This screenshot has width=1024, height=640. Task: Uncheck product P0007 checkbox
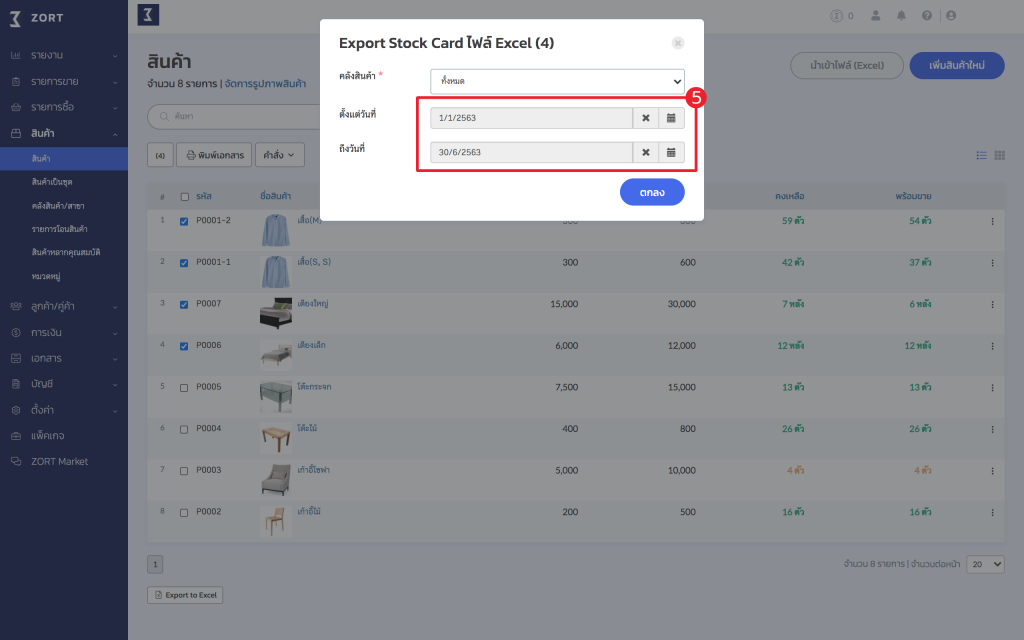pyautogui.click(x=183, y=304)
